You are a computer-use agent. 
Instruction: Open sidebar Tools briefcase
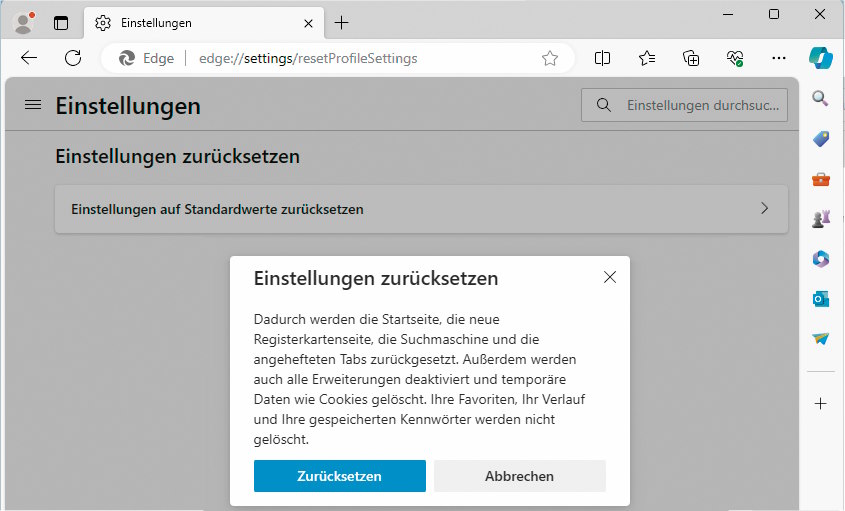pos(821,179)
